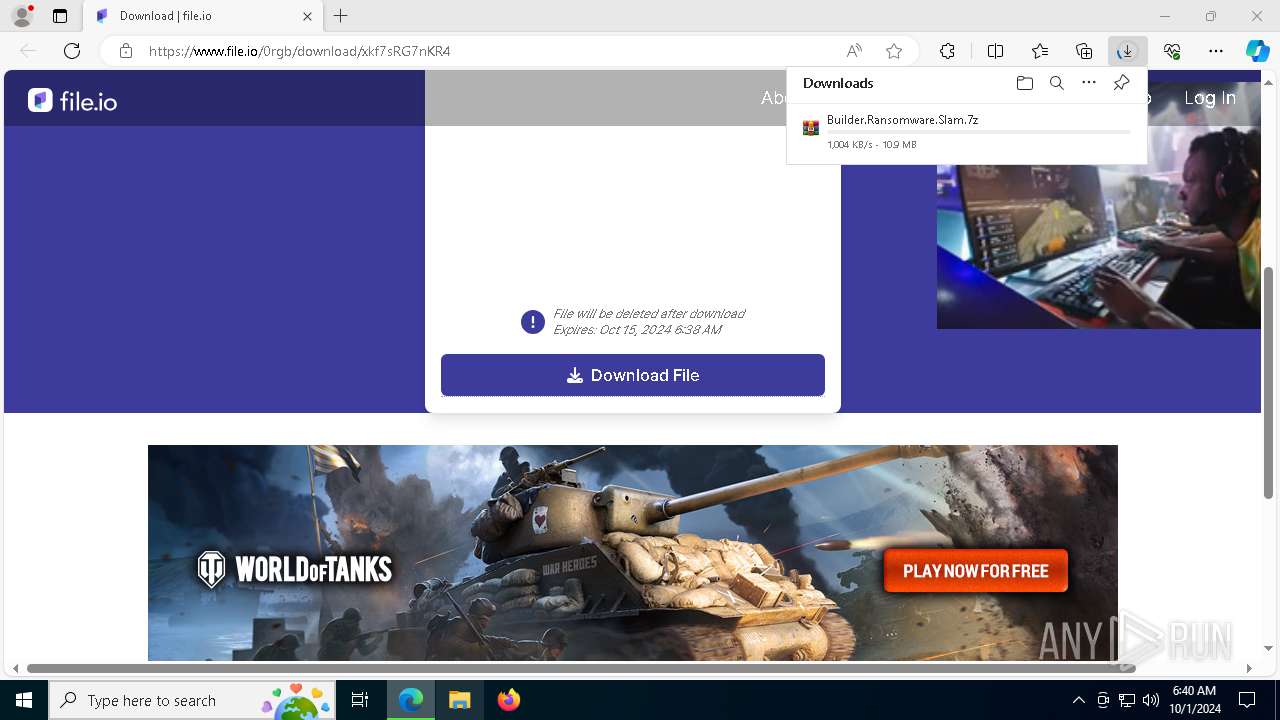Screen dimensions: 1280x720
Task: Click the file.io logo
Action: [72, 100]
